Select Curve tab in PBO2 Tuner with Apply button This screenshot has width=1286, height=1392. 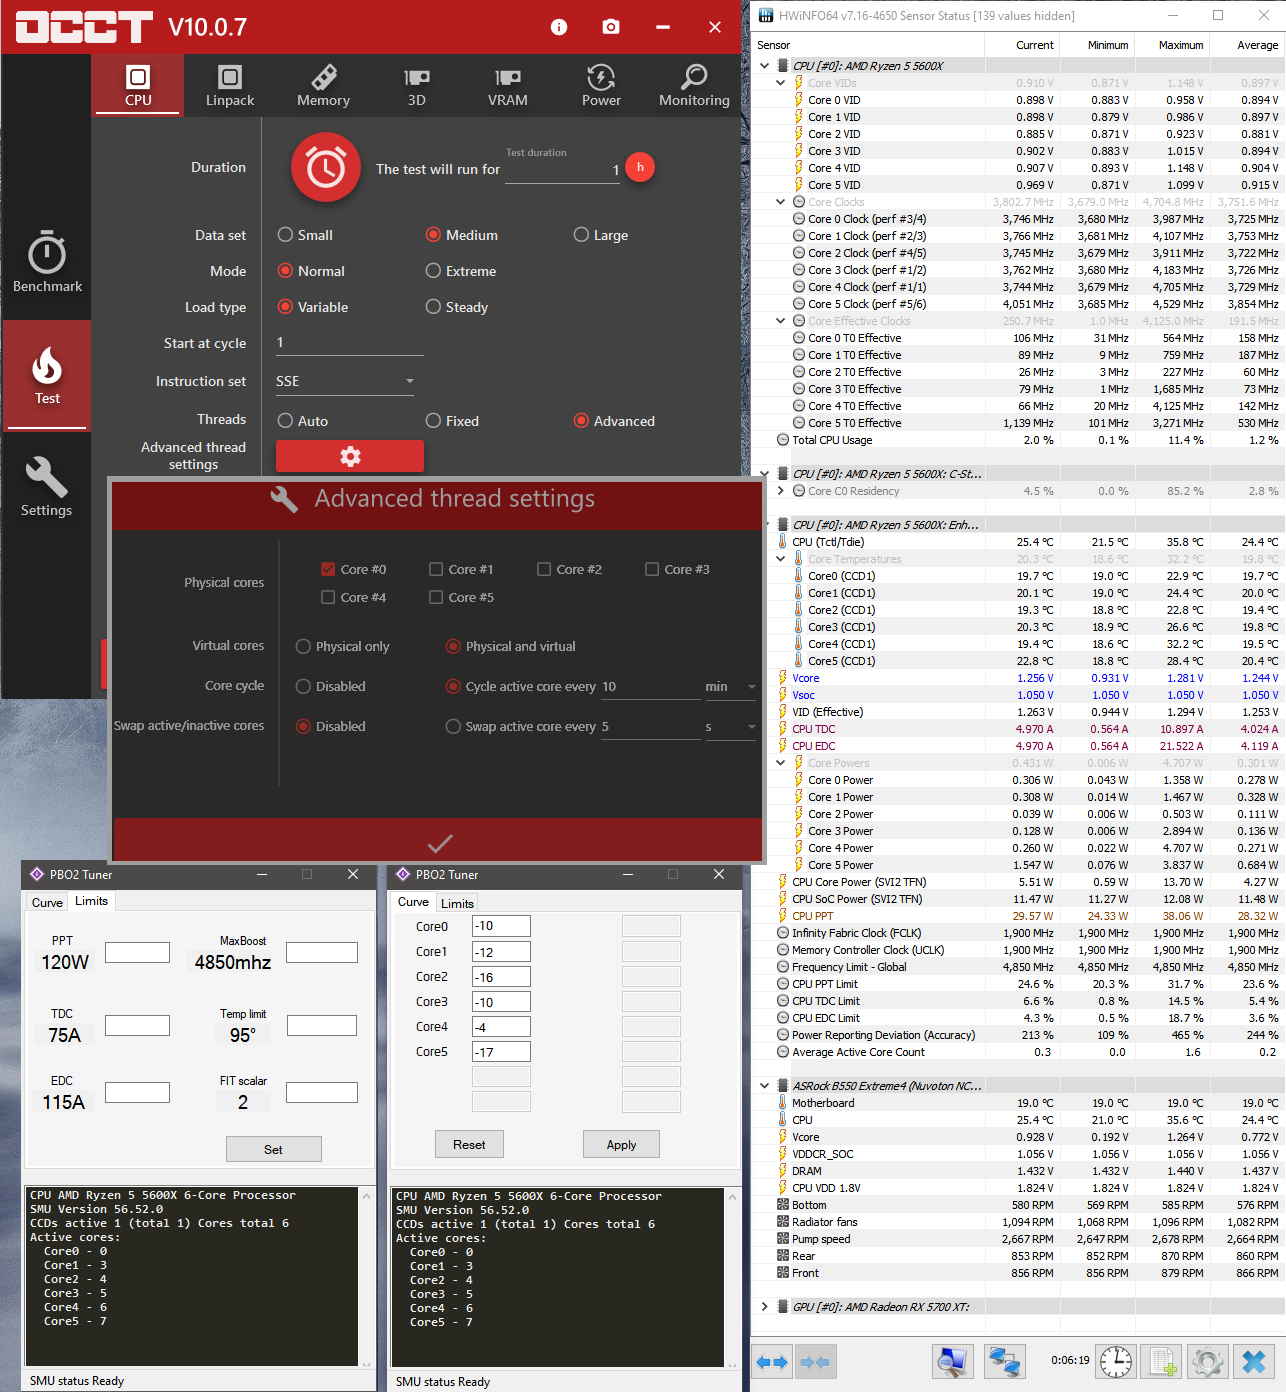coord(413,902)
